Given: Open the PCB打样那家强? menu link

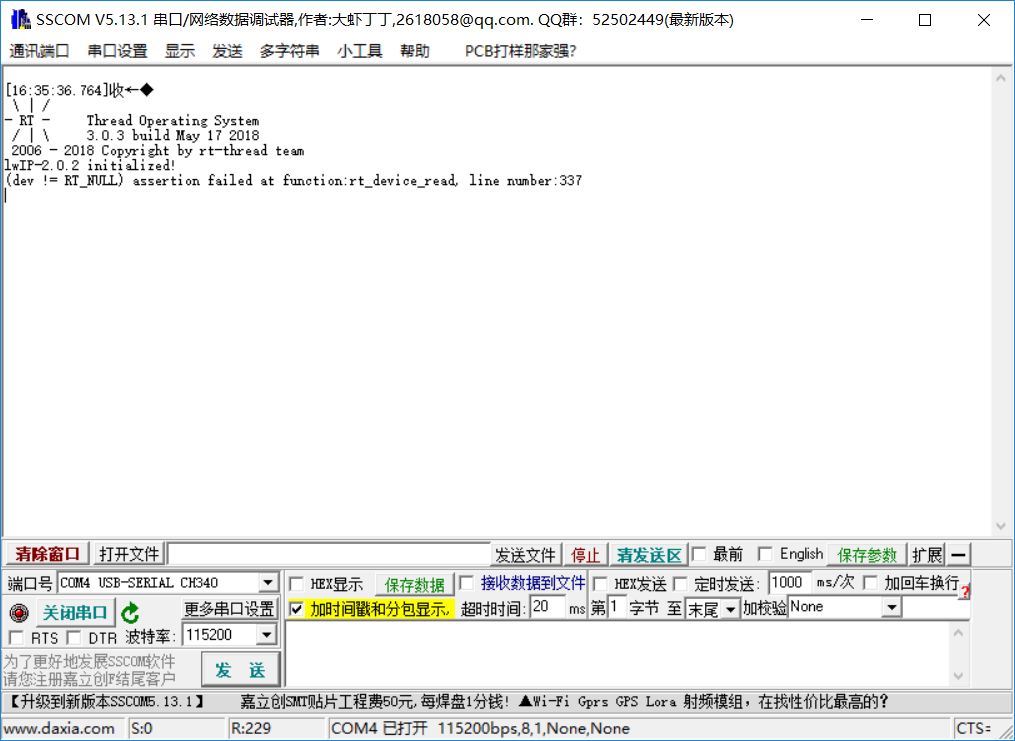Looking at the screenshot, I should coord(520,51).
